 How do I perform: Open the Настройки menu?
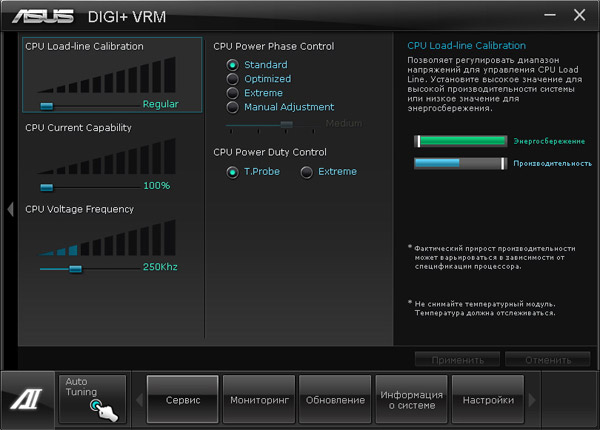click(x=488, y=399)
